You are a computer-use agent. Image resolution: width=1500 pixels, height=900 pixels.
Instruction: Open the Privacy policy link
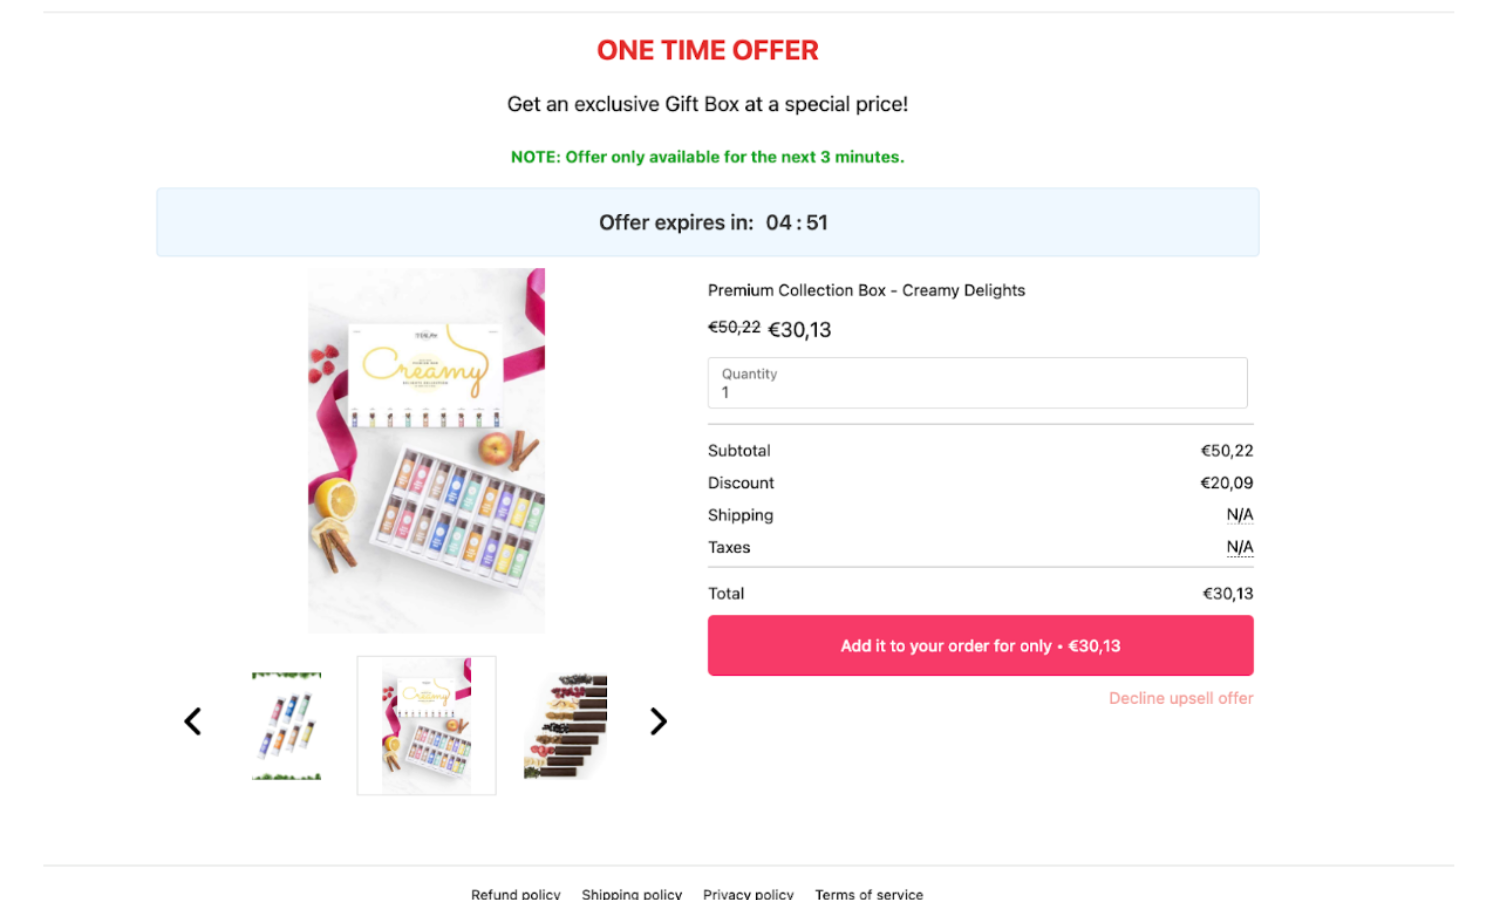(748, 893)
